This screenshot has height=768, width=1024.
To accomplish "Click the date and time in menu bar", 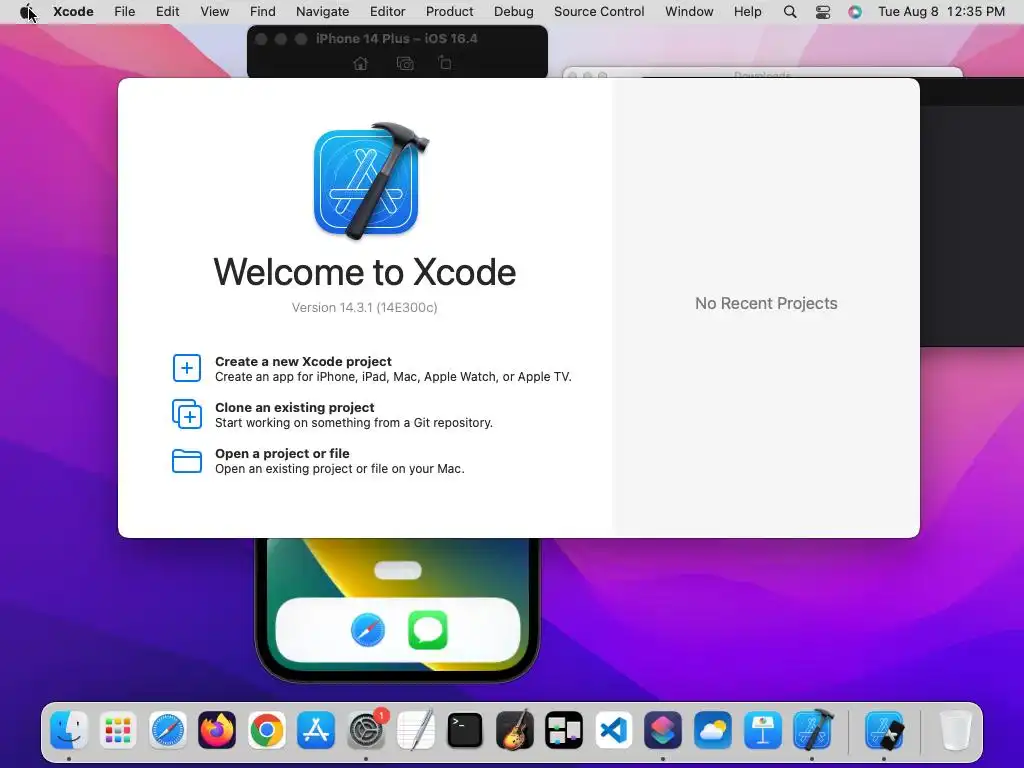I will pos(941,12).
